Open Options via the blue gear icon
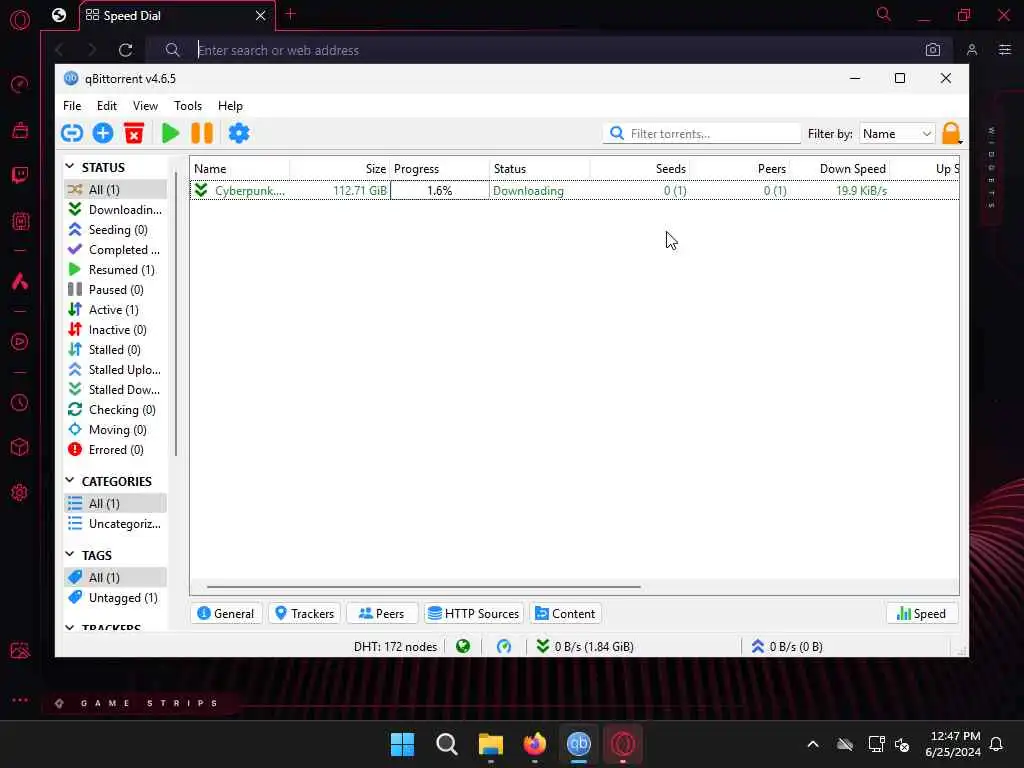 (239, 133)
